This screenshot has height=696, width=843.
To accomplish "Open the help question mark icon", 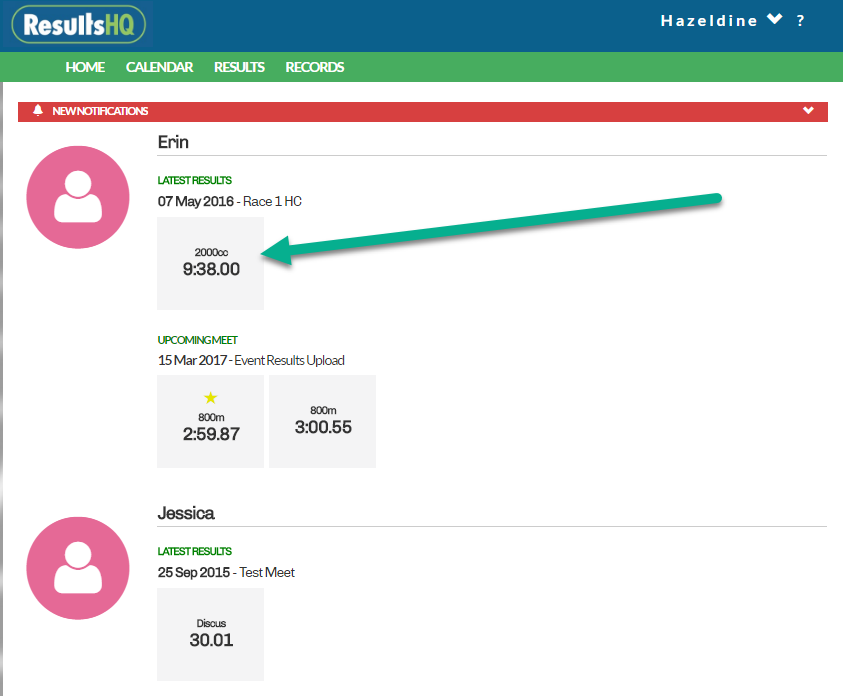I will 801,21.
